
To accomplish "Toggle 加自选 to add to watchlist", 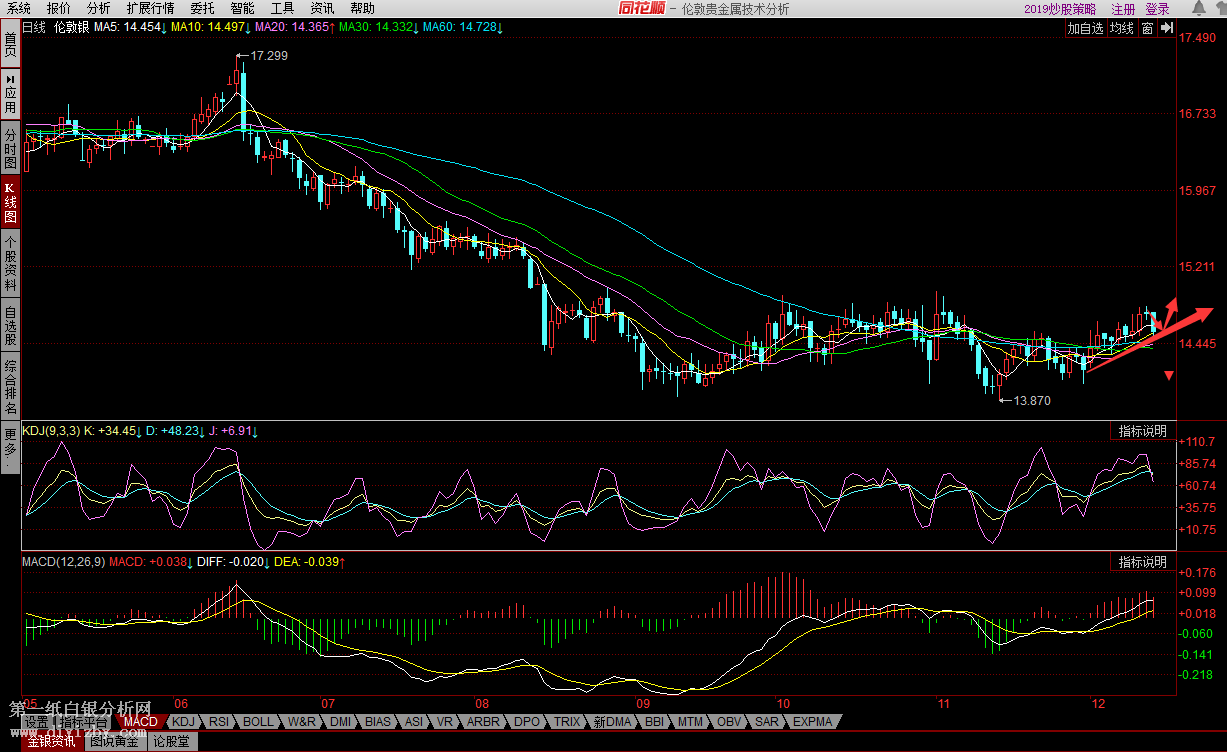I will [1085, 29].
